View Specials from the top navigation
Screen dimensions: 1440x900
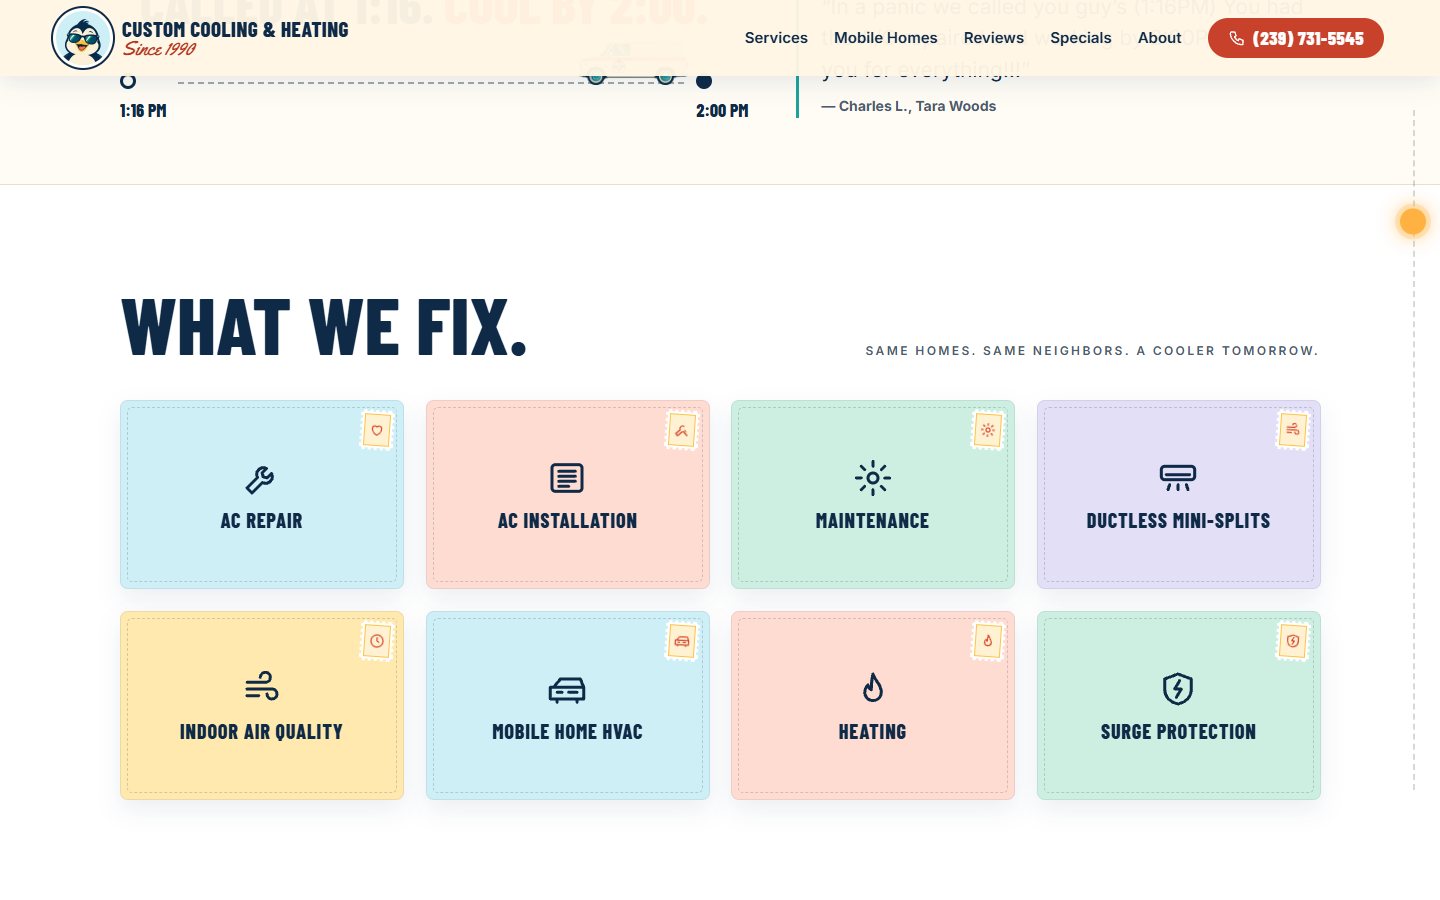[x=1081, y=38]
